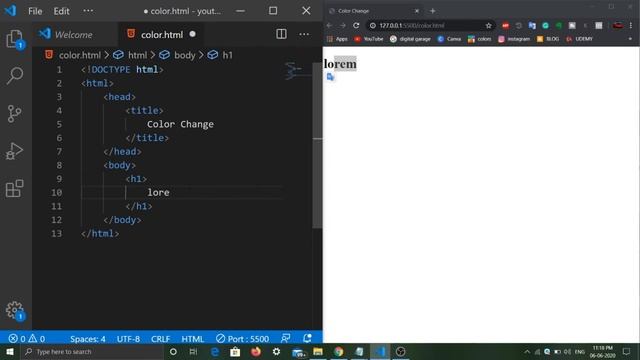Click h1 in the breadcrumb

[x=227, y=55]
